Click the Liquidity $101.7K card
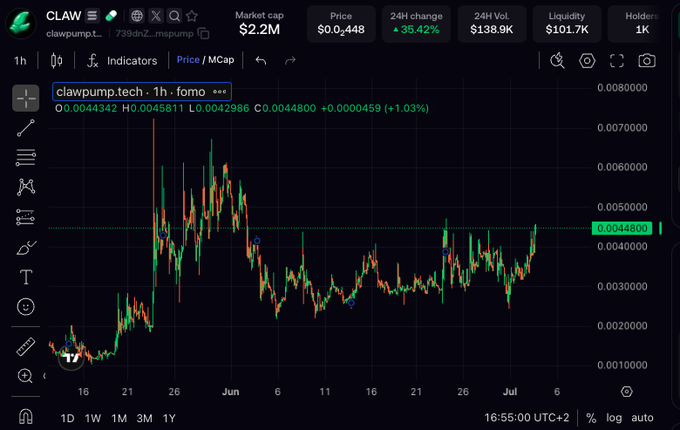The image size is (680, 430). (567, 24)
